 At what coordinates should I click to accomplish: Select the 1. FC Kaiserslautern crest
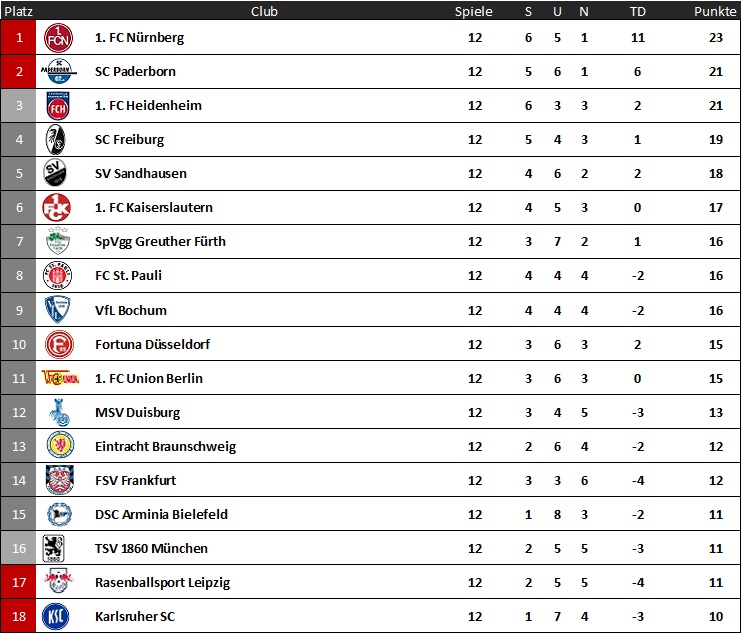click(56, 207)
